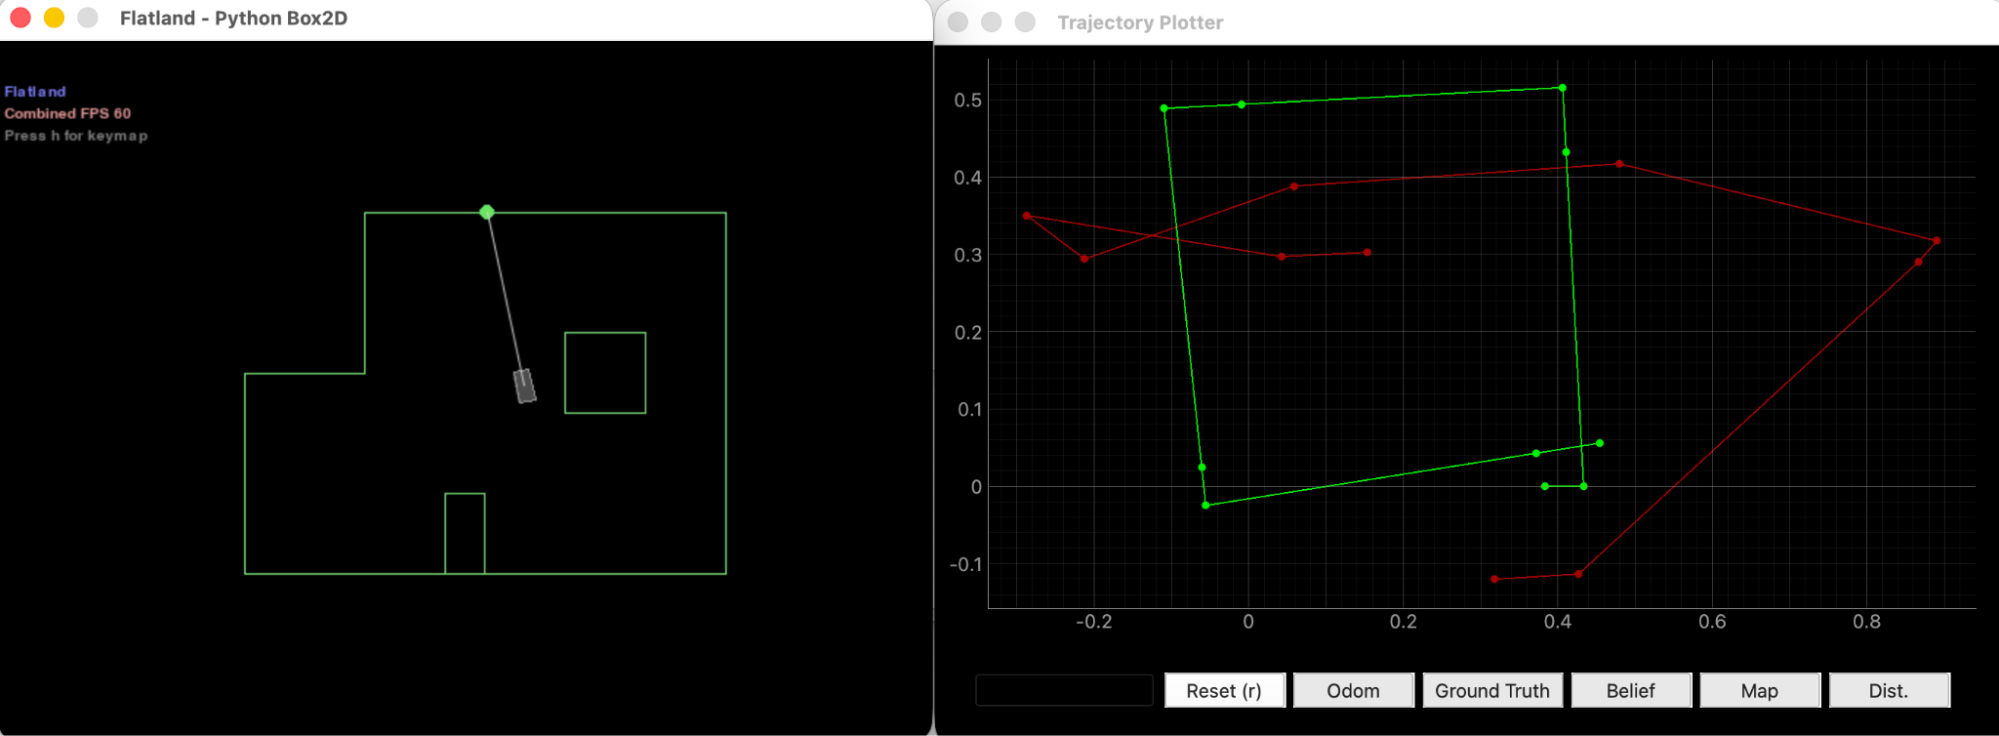This screenshot has height=736, width=1999.
Task: Click the gray robot in Flatland
Action: [525, 386]
